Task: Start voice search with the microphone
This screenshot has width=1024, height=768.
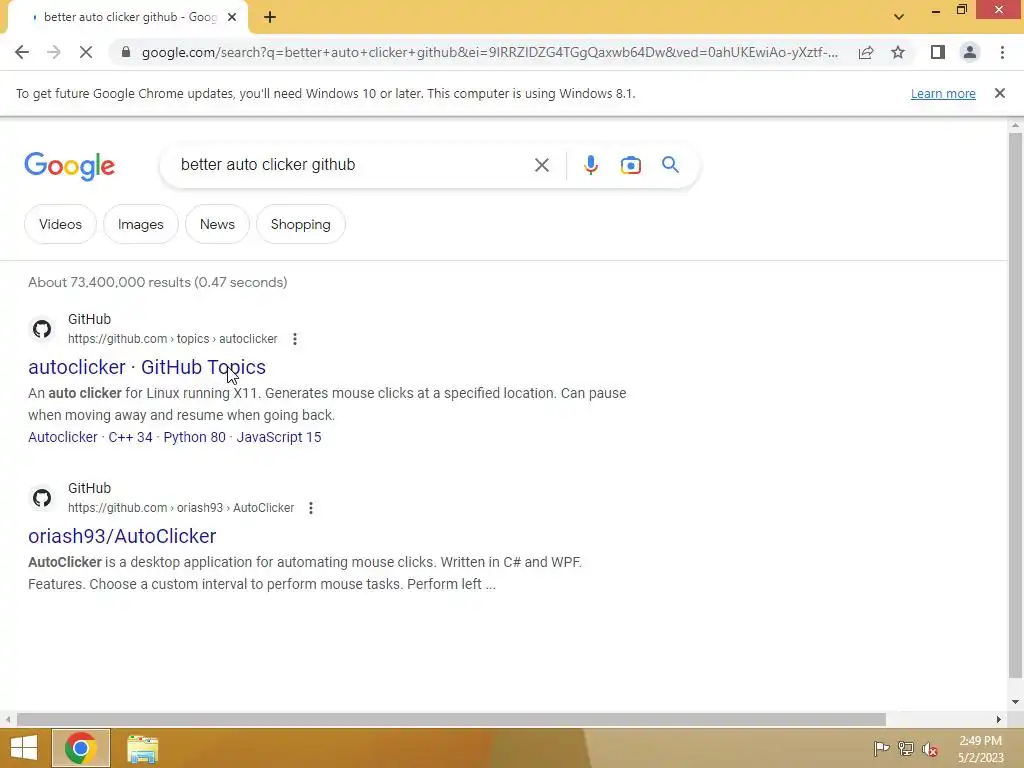Action: [x=590, y=165]
